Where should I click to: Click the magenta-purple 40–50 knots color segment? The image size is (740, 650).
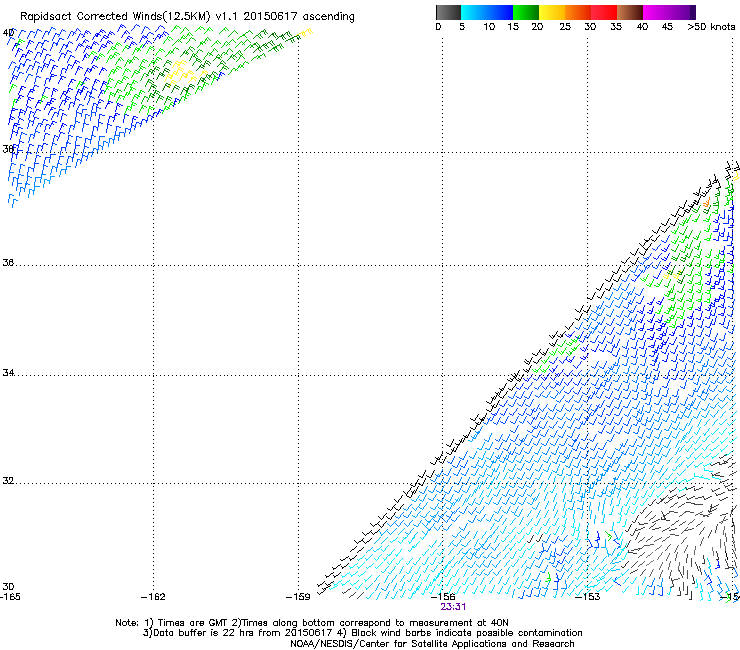click(666, 12)
